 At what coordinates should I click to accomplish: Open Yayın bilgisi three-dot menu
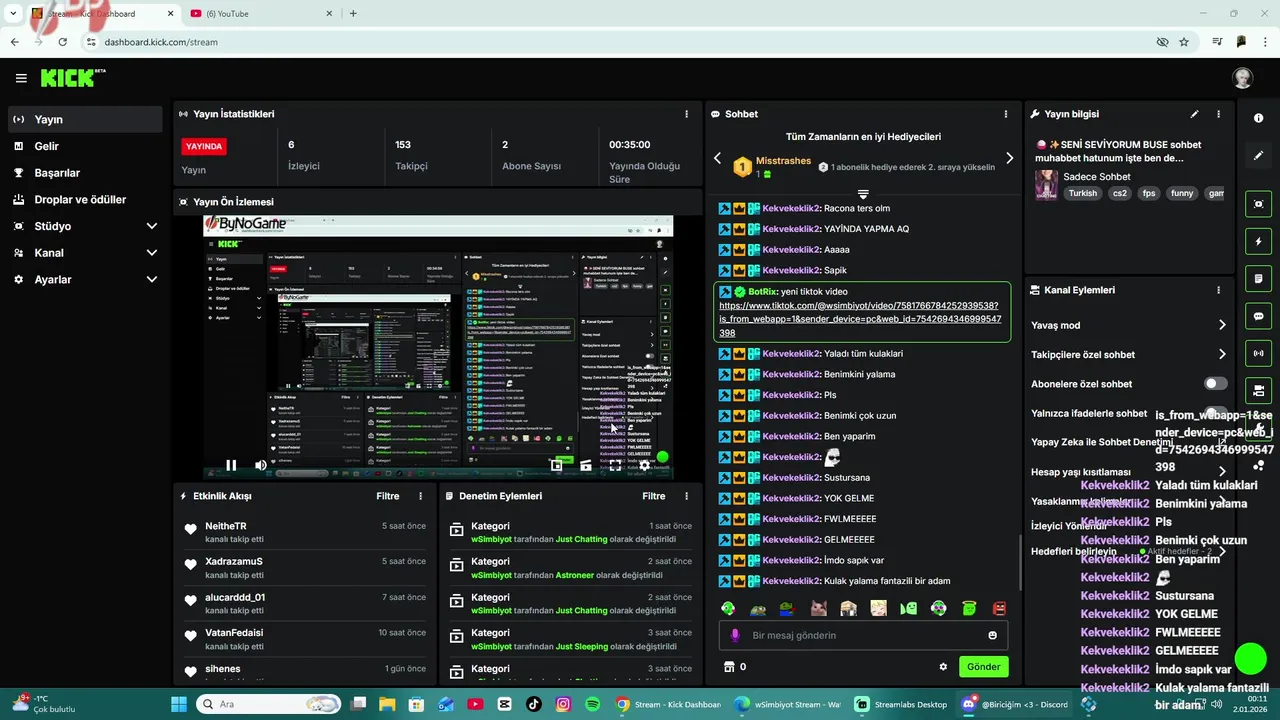point(1218,114)
